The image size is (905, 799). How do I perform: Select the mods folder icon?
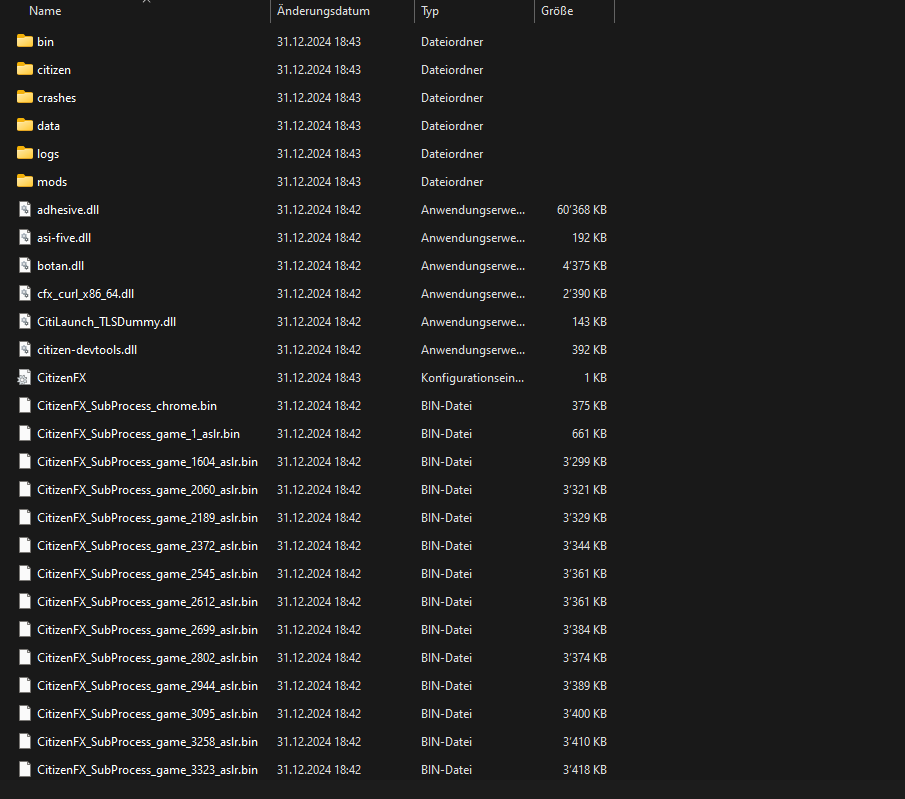coord(25,182)
